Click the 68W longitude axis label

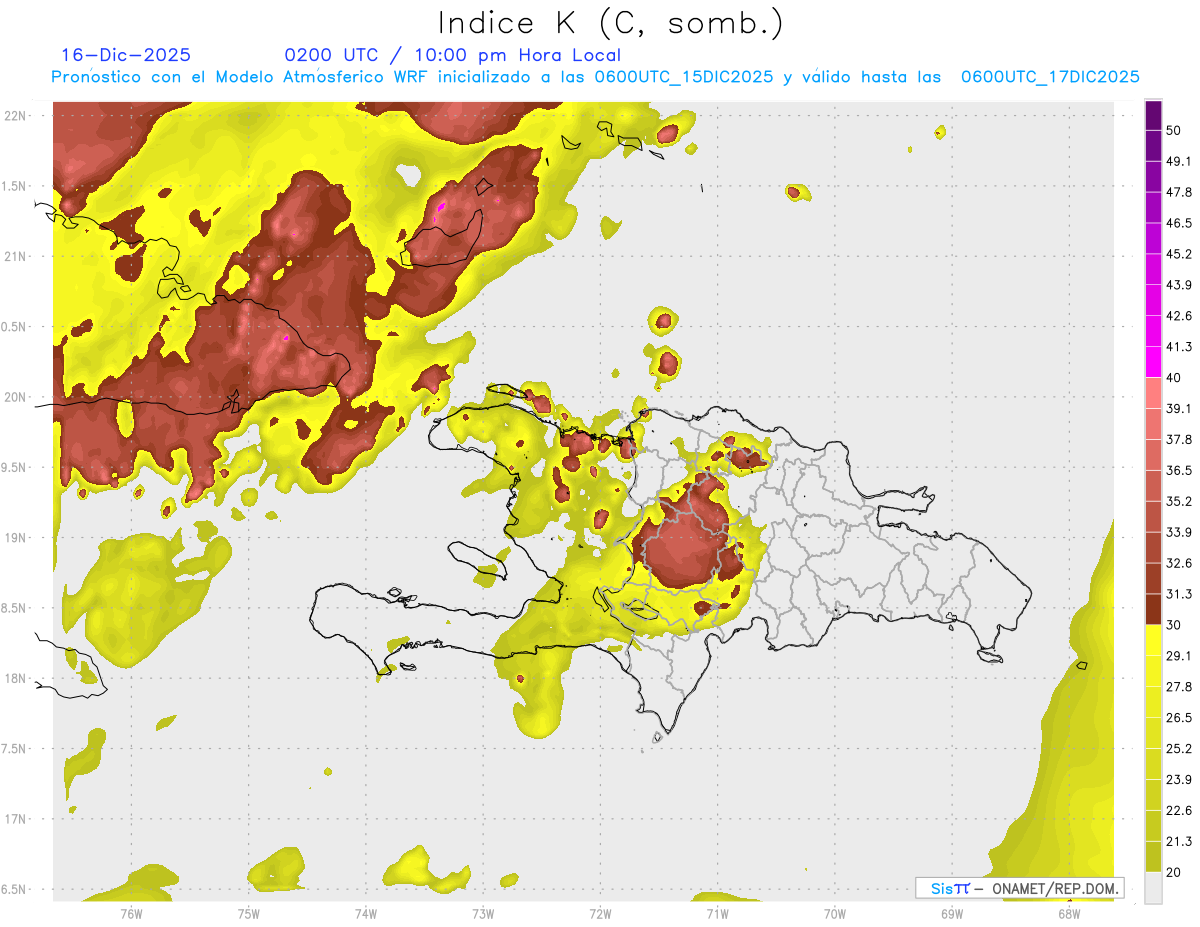(1069, 913)
